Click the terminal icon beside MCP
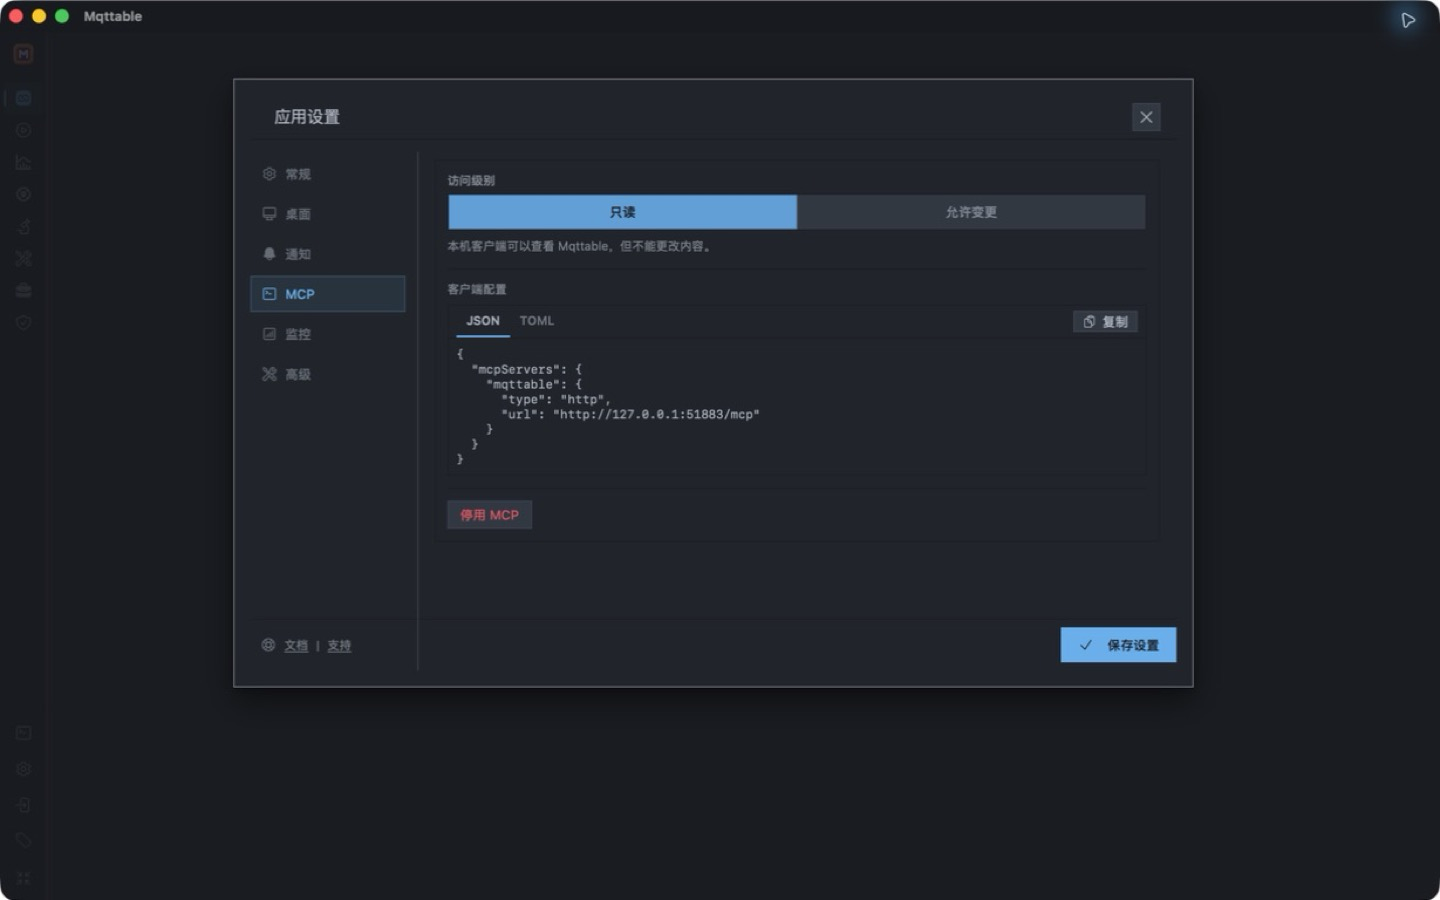This screenshot has height=900, width=1440. (269, 294)
